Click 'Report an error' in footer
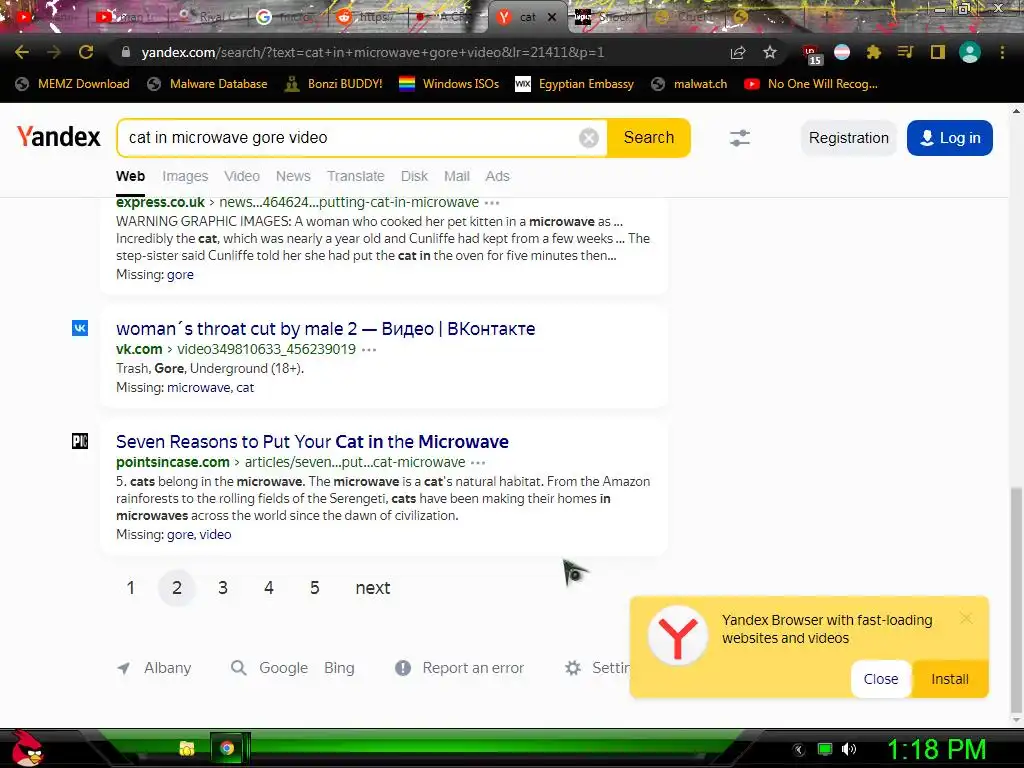The width and height of the screenshot is (1024, 768). coord(473,668)
